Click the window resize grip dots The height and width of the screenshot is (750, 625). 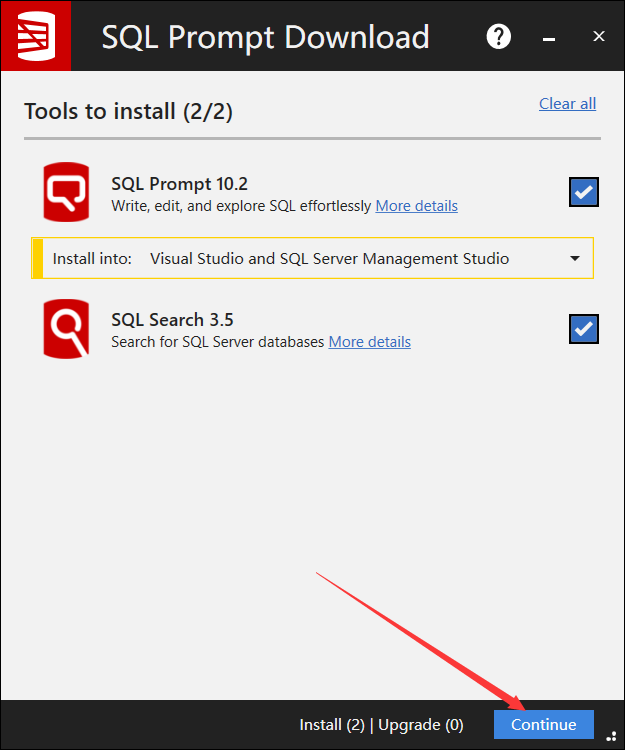612,736
